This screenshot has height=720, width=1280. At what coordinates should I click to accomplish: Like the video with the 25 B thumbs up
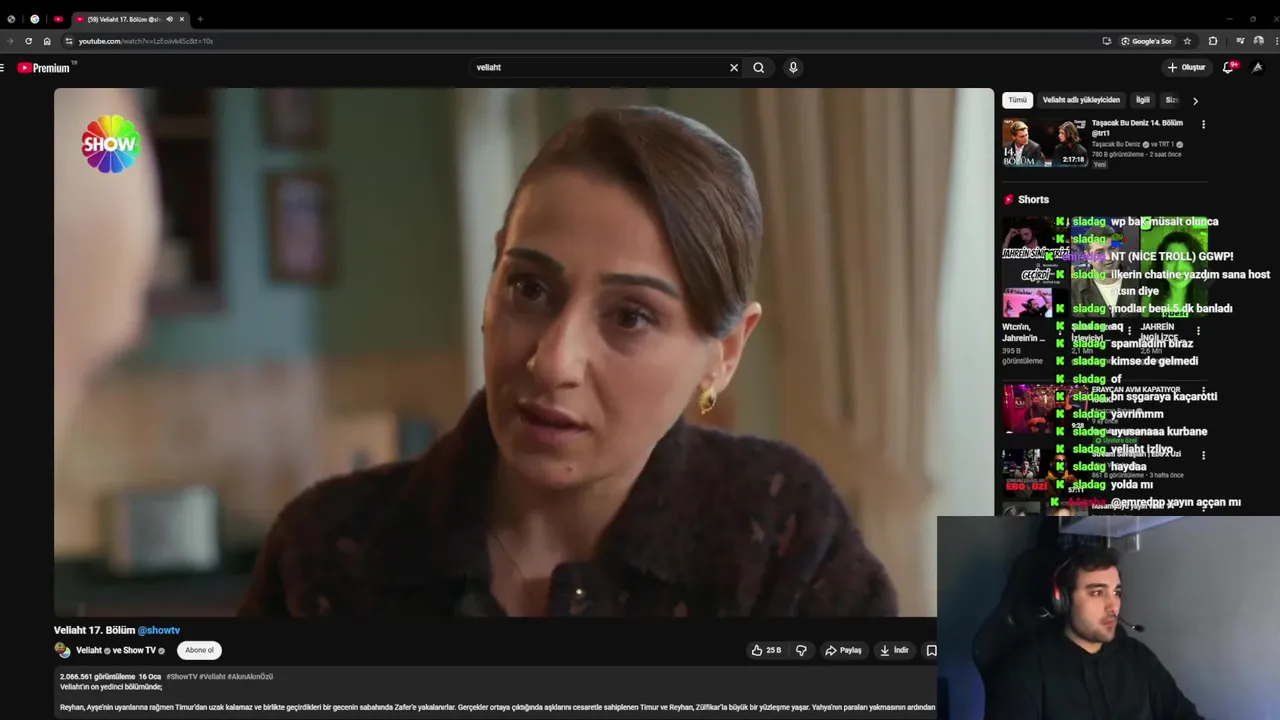click(767, 650)
